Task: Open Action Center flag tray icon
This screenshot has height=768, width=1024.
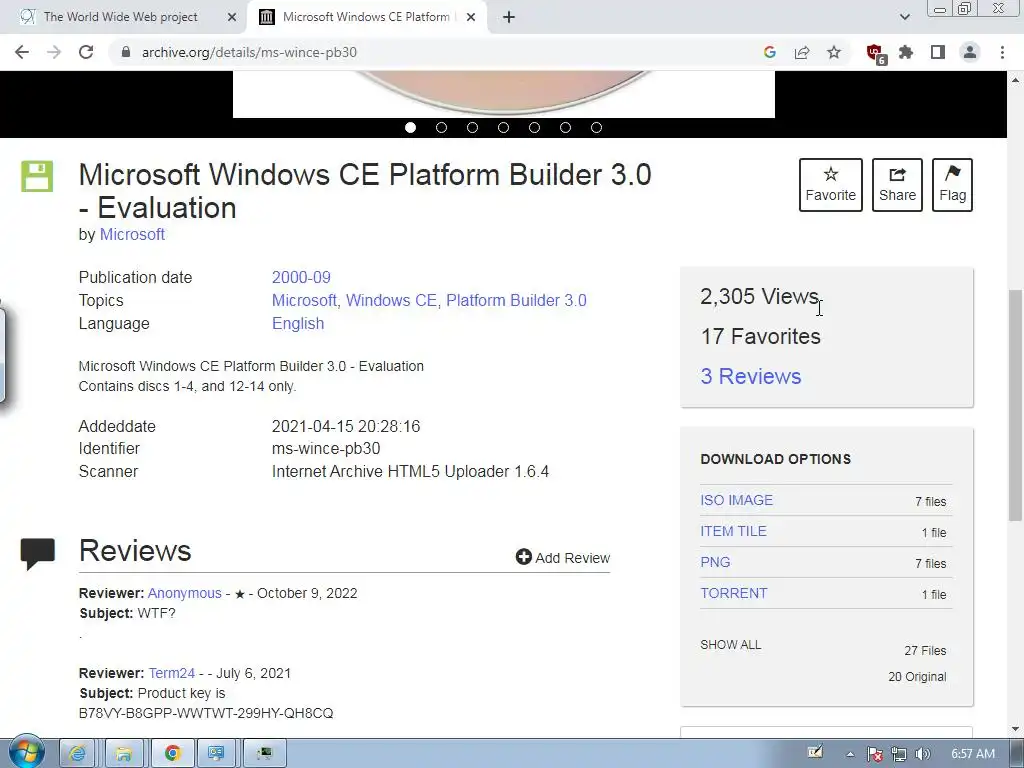Action: tap(874, 754)
